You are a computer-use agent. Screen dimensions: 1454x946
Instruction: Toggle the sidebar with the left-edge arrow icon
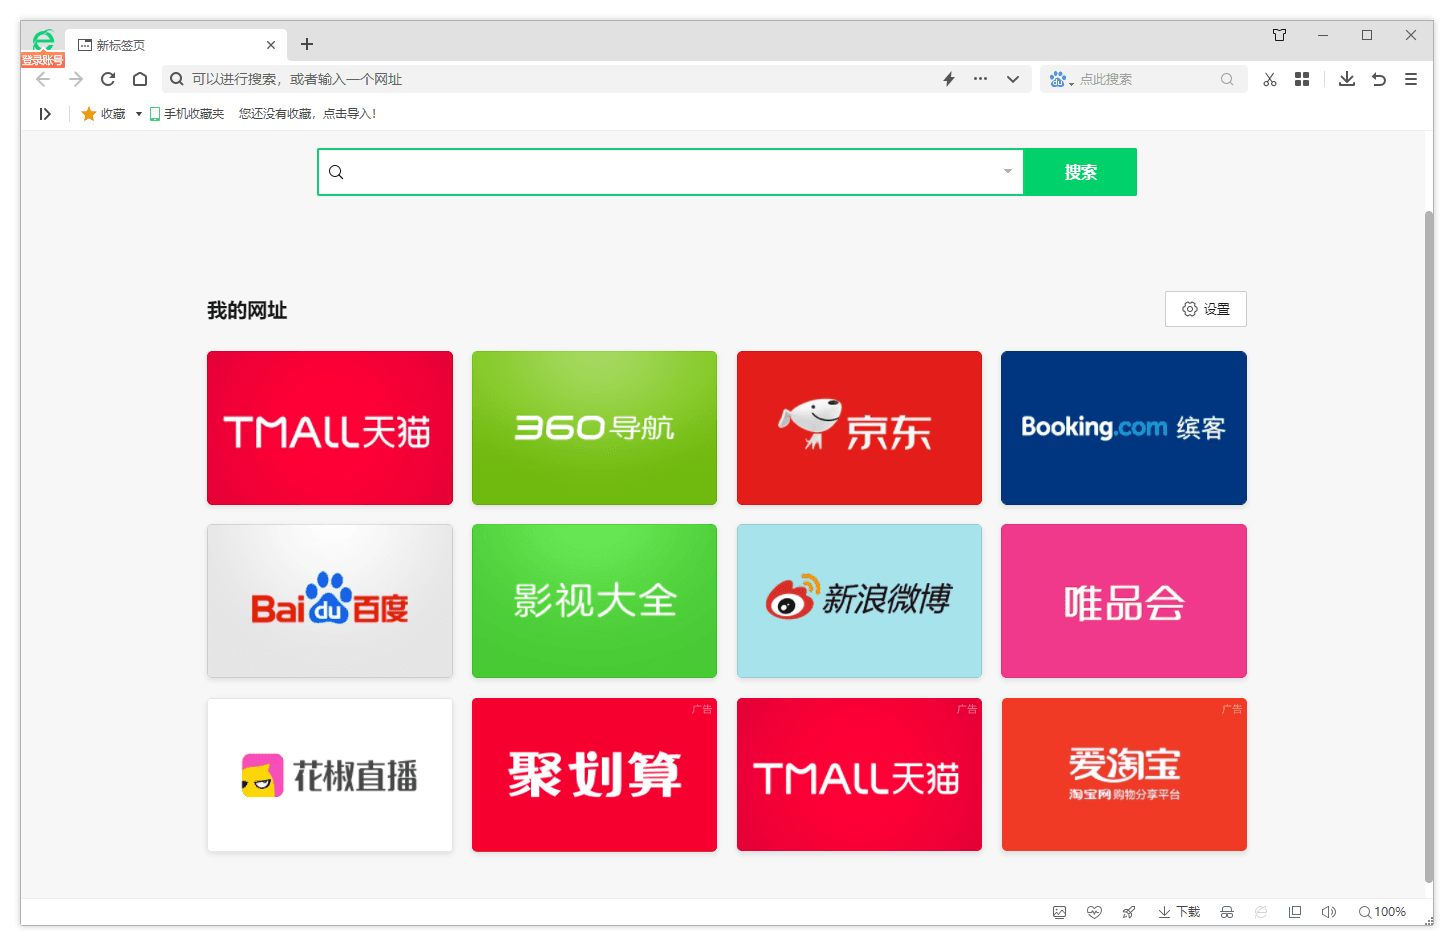point(45,114)
